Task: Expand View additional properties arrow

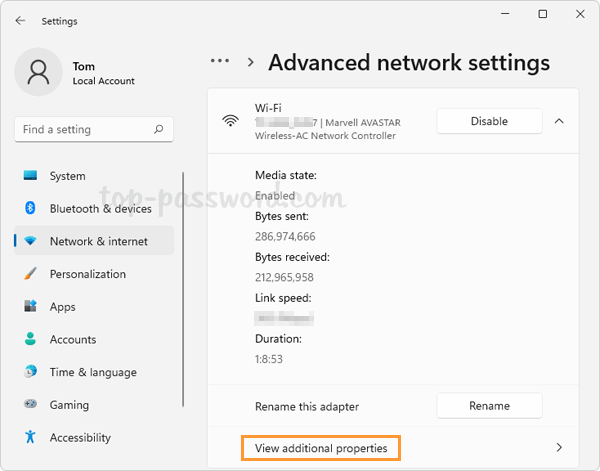Action: [x=559, y=448]
